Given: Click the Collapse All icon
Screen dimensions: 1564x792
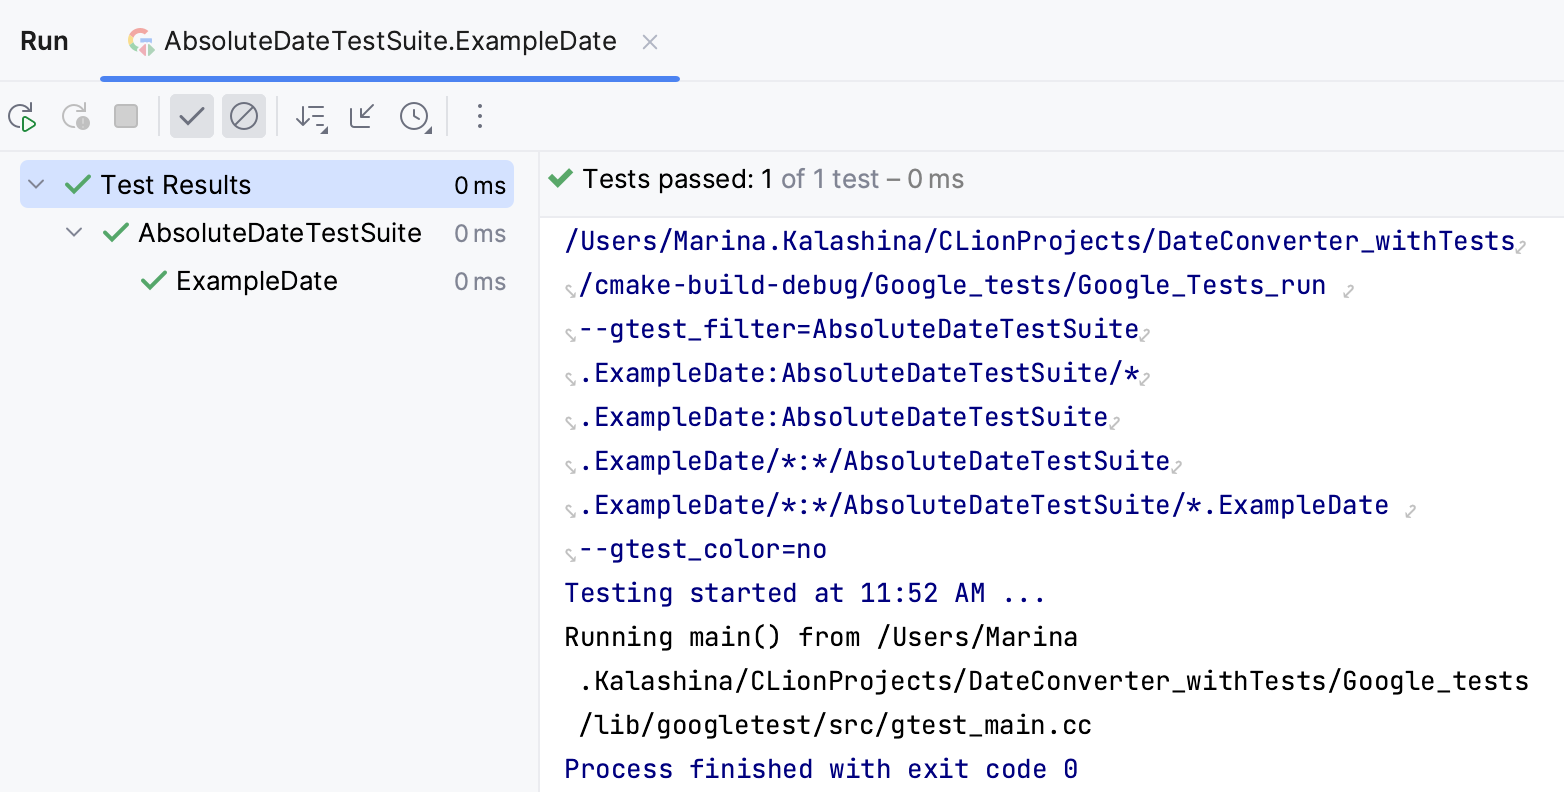Looking at the screenshot, I should tap(362, 117).
